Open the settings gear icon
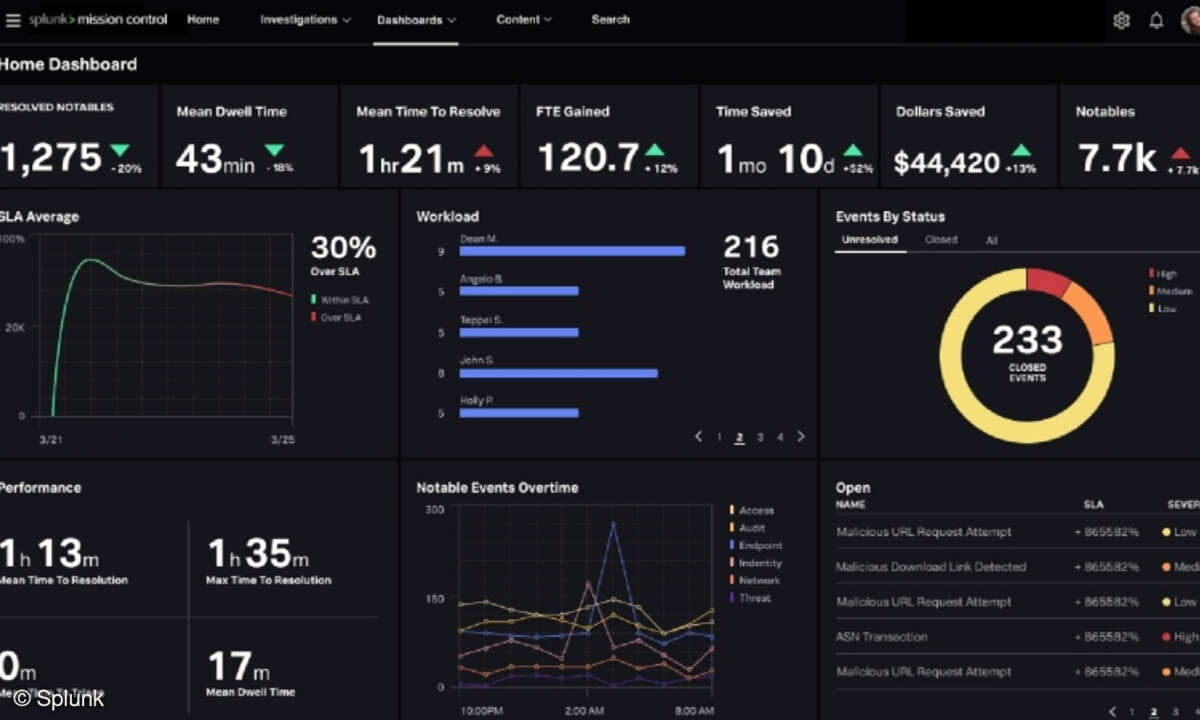The height and width of the screenshot is (720, 1200). coord(1122,20)
